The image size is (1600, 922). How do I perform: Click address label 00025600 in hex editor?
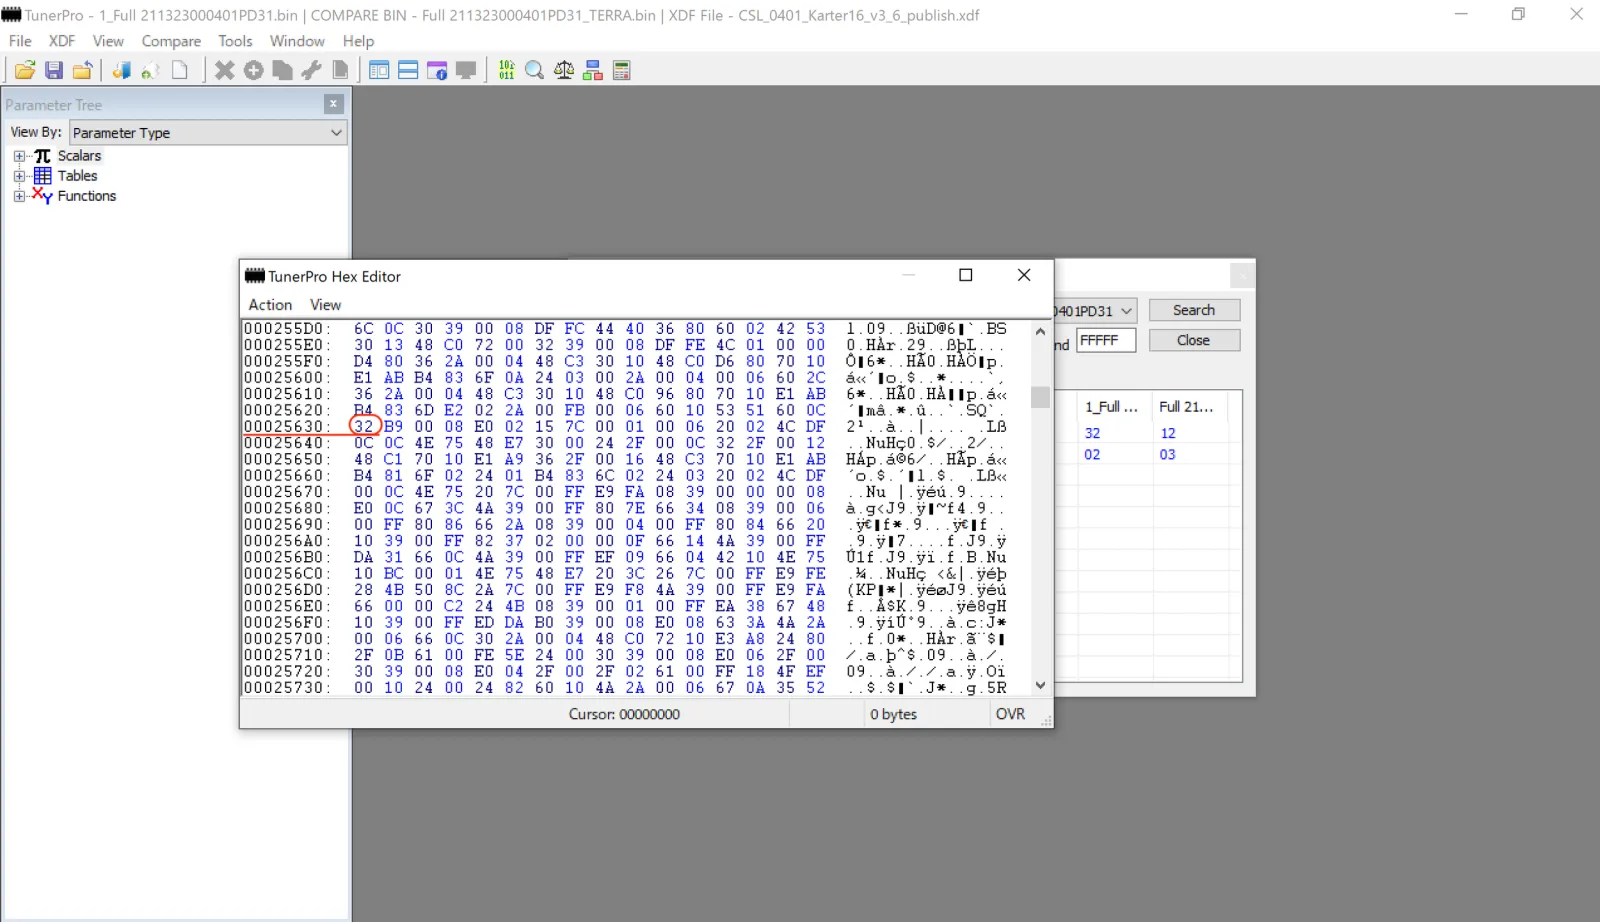(285, 377)
